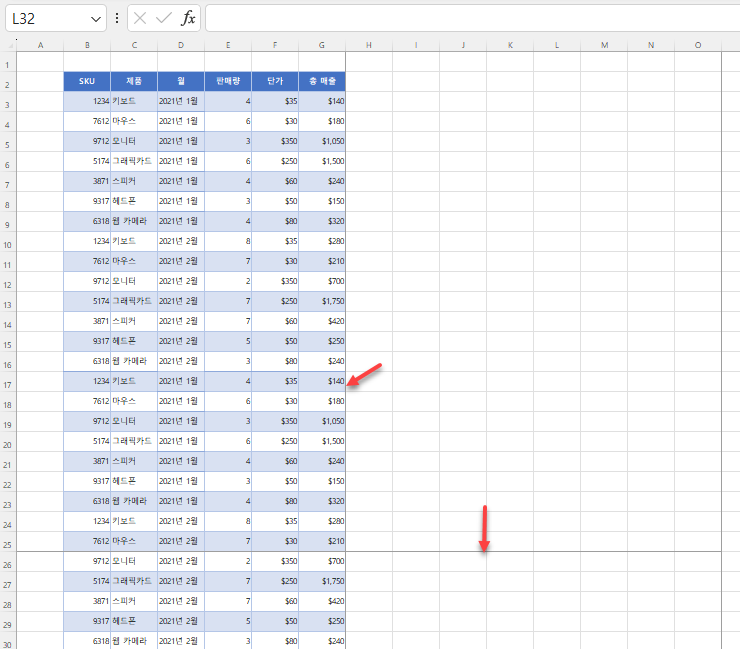Open the Name Box dropdown arrow
The image size is (740, 649).
click(96, 19)
